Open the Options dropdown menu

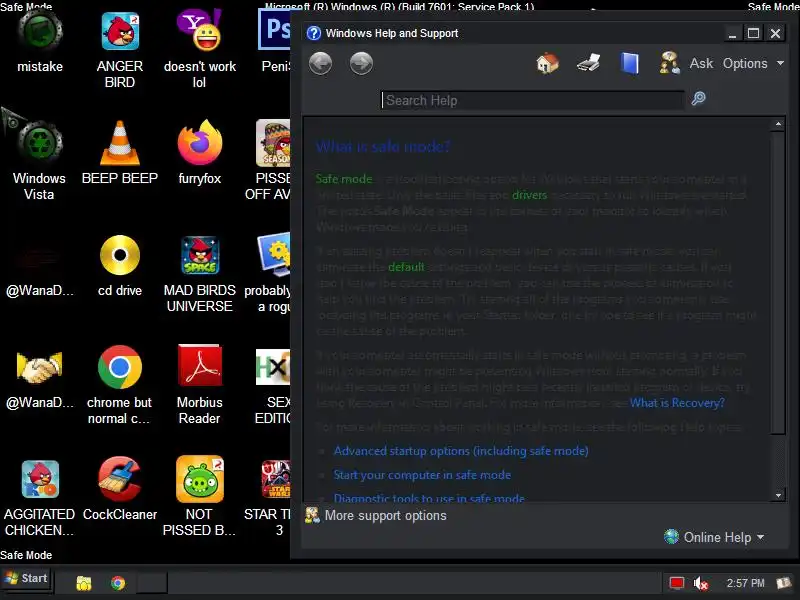click(753, 63)
